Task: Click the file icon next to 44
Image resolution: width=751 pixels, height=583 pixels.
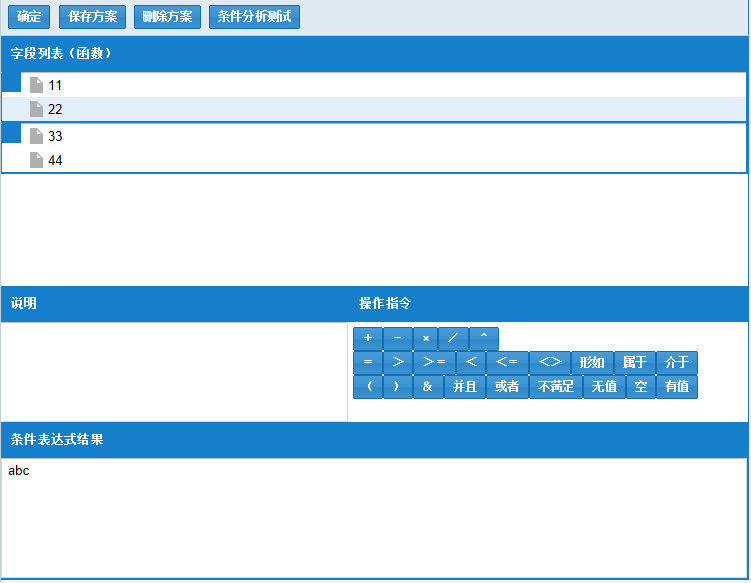Action: [x=37, y=161]
